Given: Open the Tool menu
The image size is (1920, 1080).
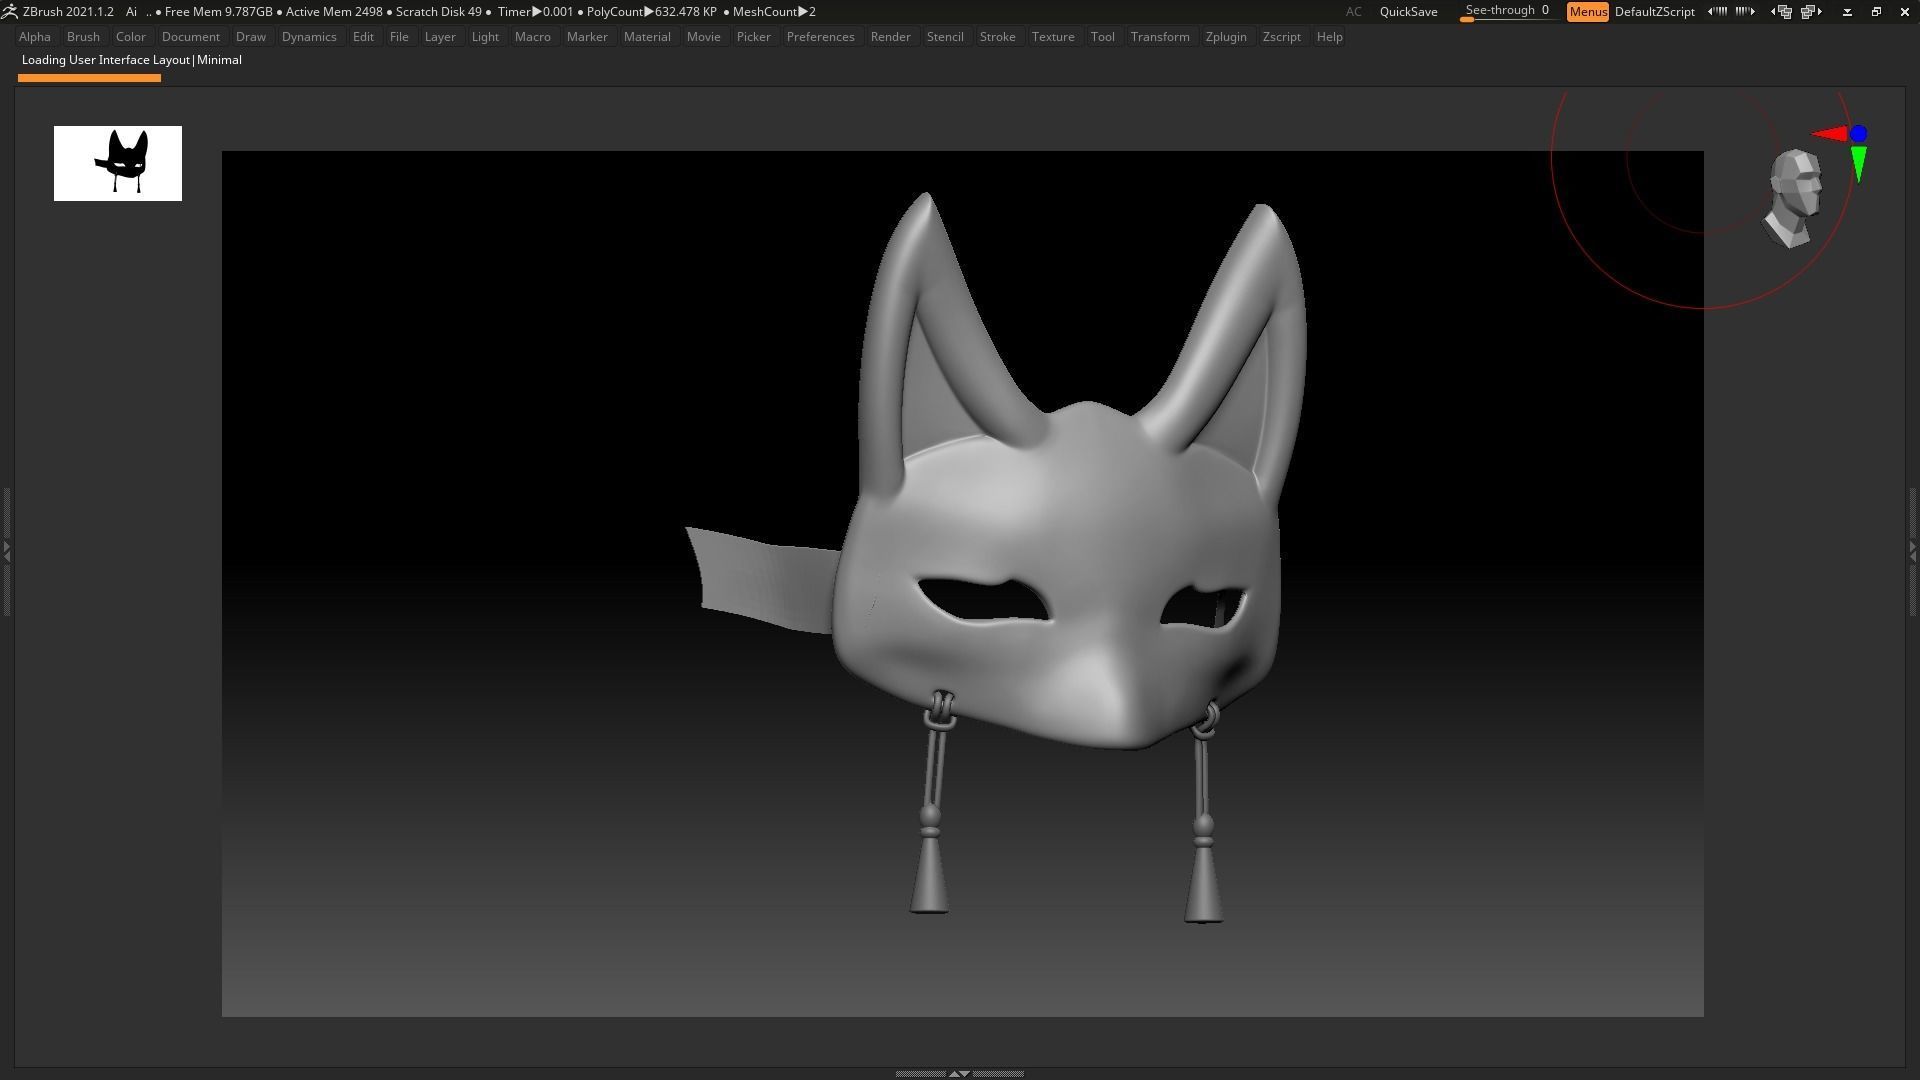Looking at the screenshot, I should click(x=1102, y=37).
